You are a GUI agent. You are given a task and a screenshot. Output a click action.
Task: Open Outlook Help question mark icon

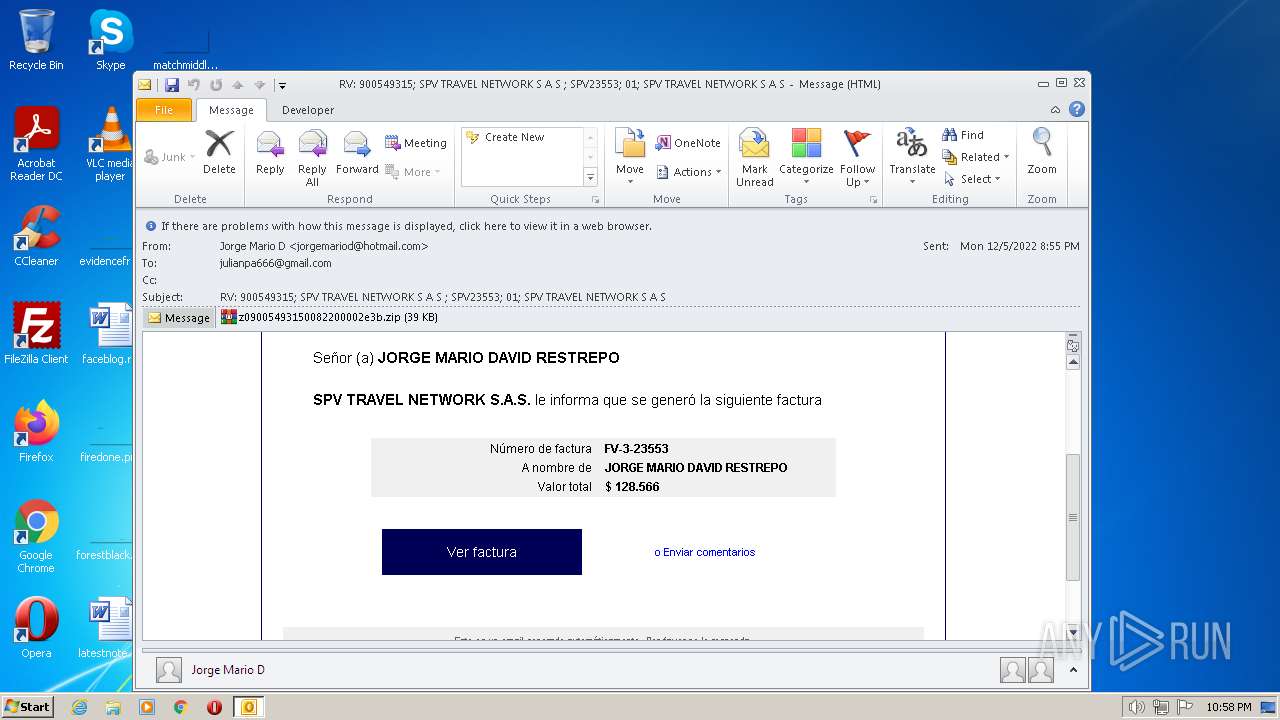click(1076, 110)
